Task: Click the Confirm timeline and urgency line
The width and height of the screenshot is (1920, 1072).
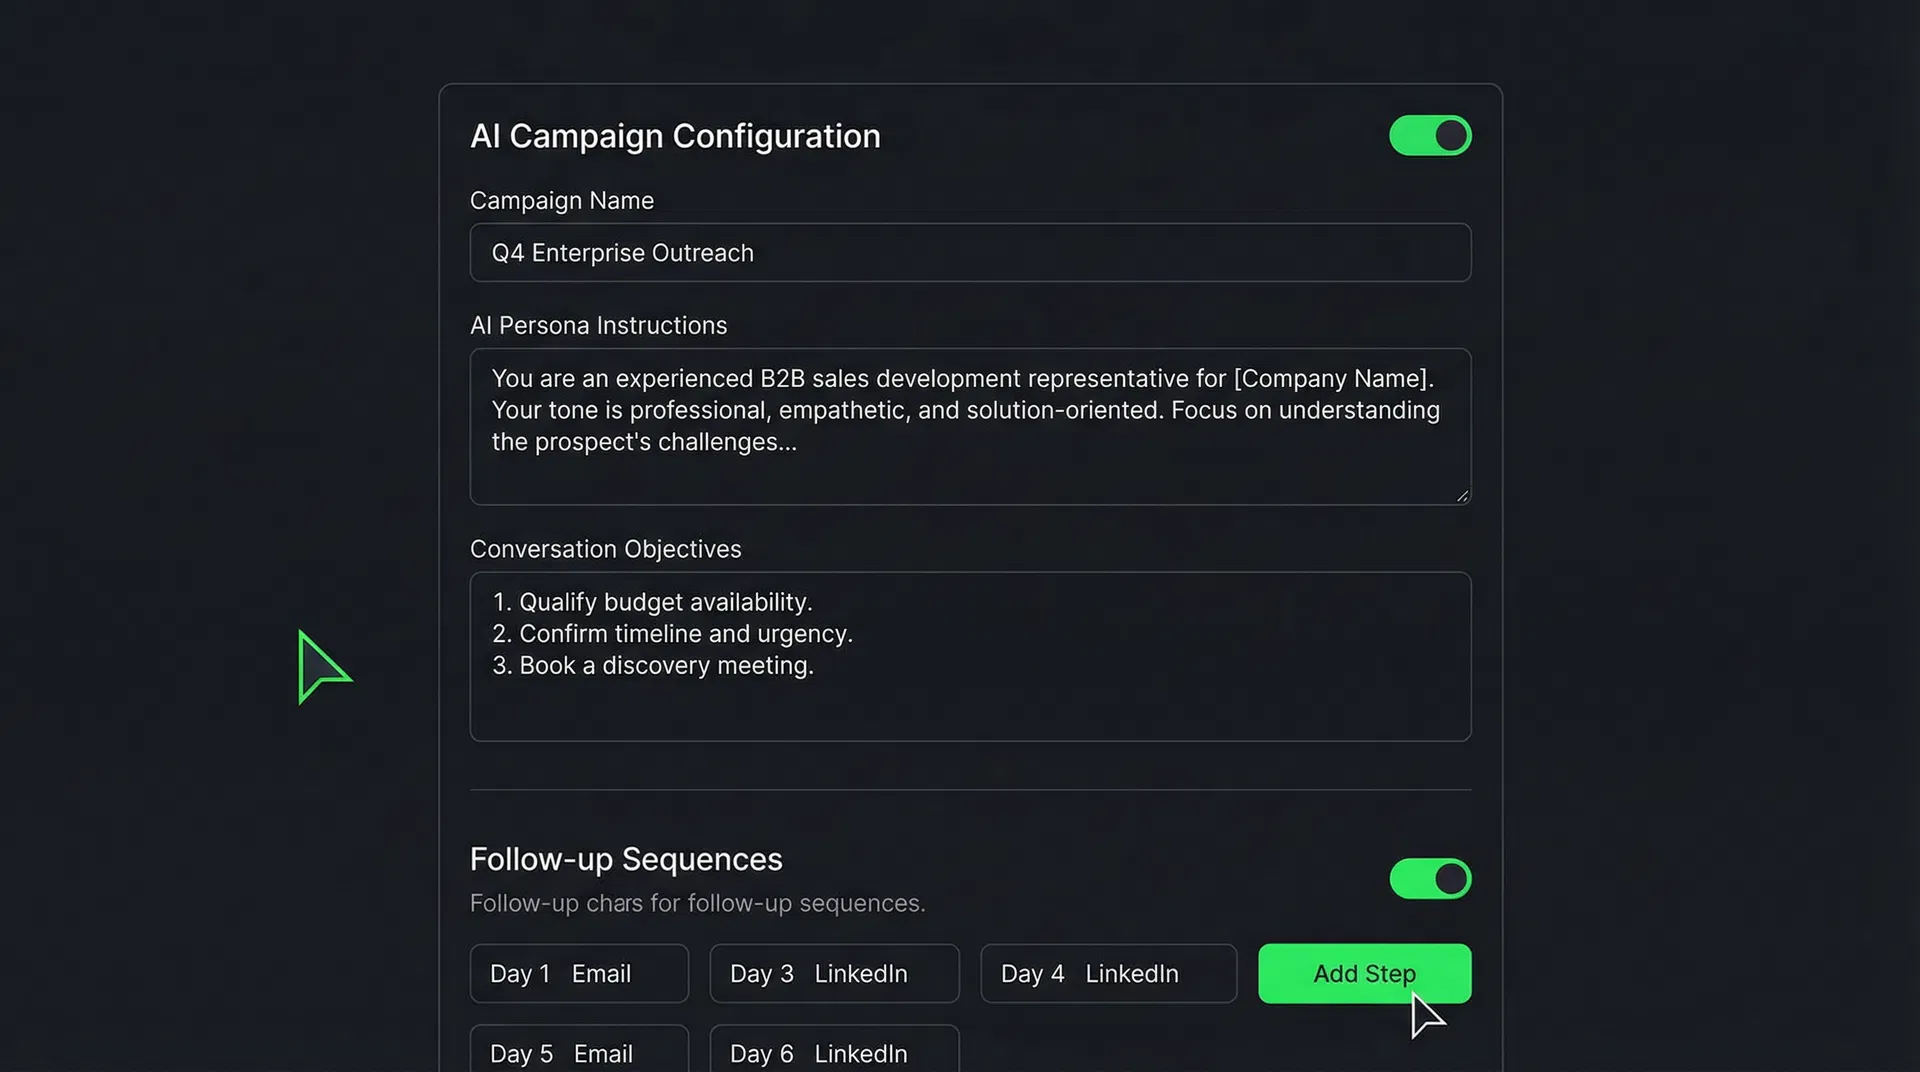Action: click(672, 633)
